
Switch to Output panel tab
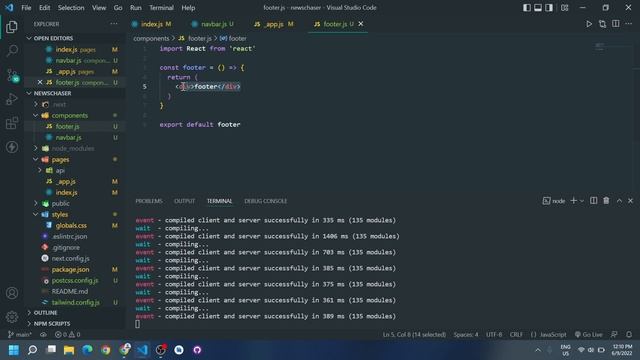[184, 201]
